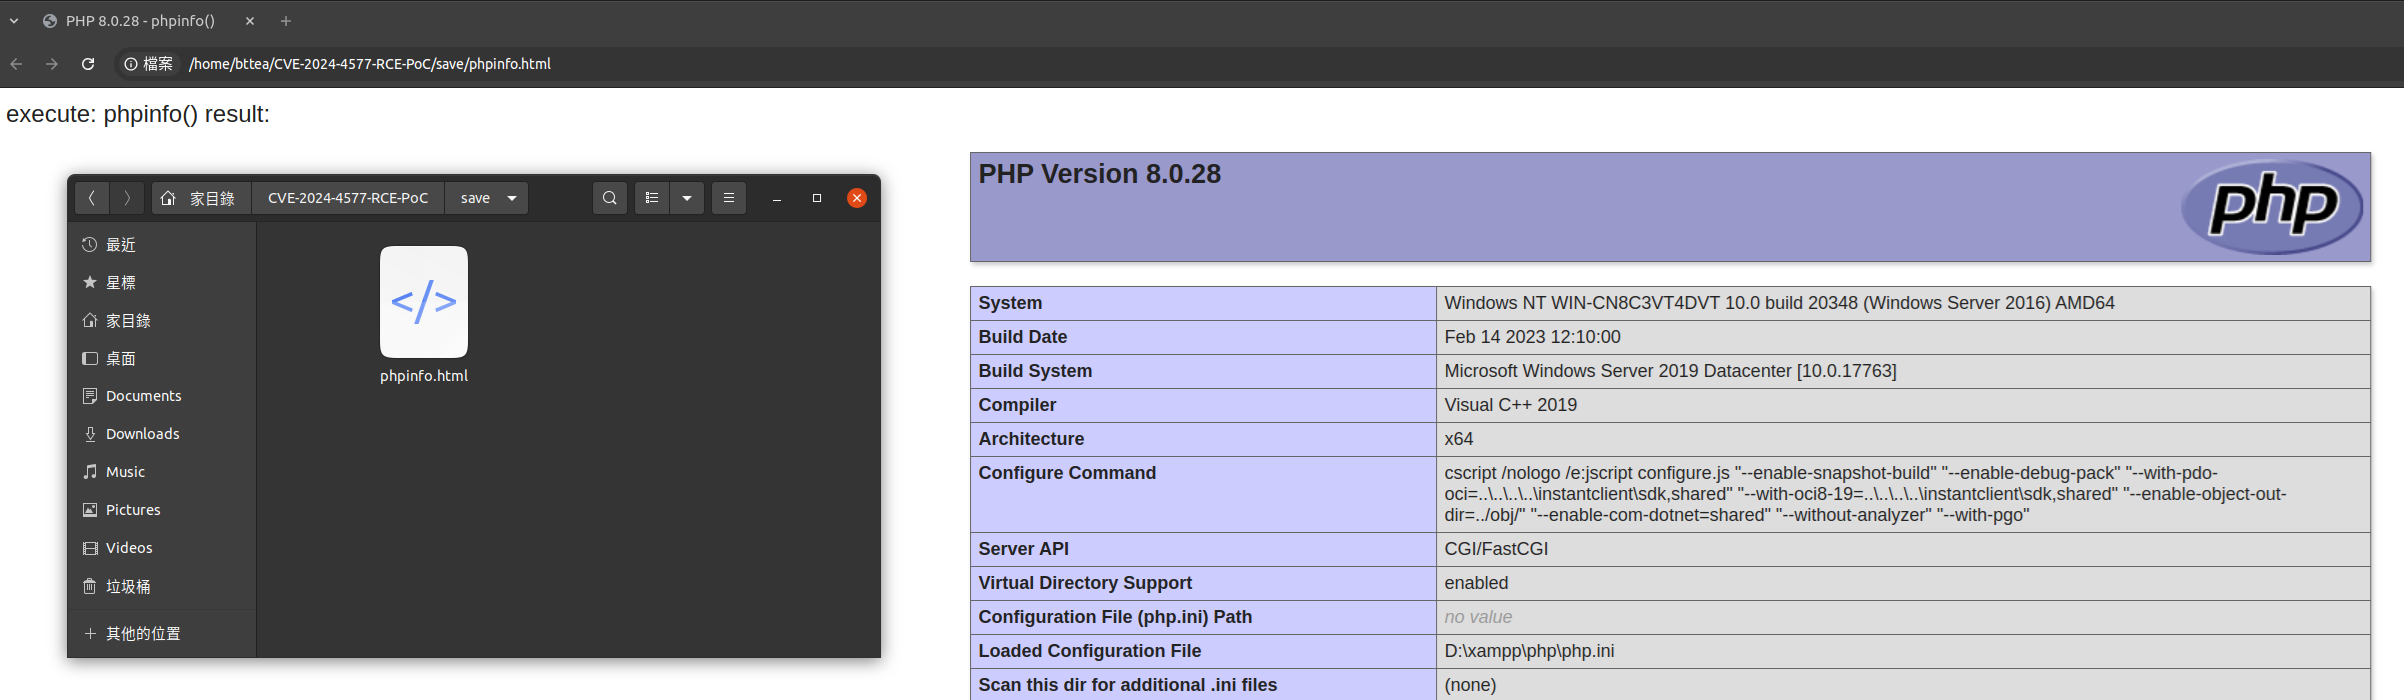
Task: Click the 家目錄 home breadcrumb button
Action: [x=200, y=198]
